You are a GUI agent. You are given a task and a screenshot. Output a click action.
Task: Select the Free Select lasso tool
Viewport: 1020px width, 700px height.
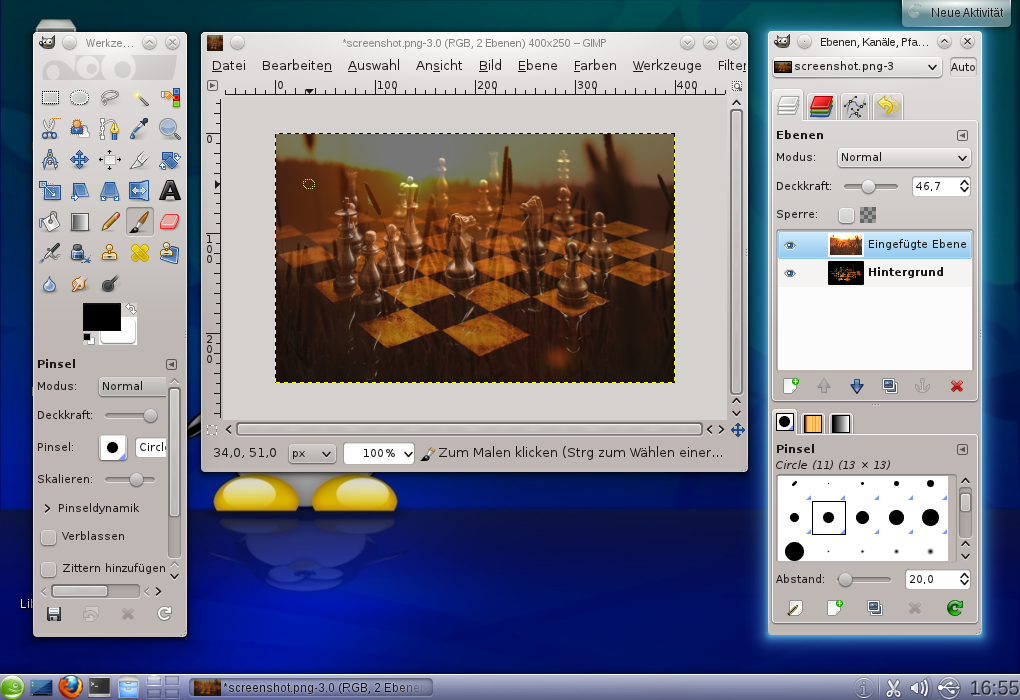(x=109, y=98)
